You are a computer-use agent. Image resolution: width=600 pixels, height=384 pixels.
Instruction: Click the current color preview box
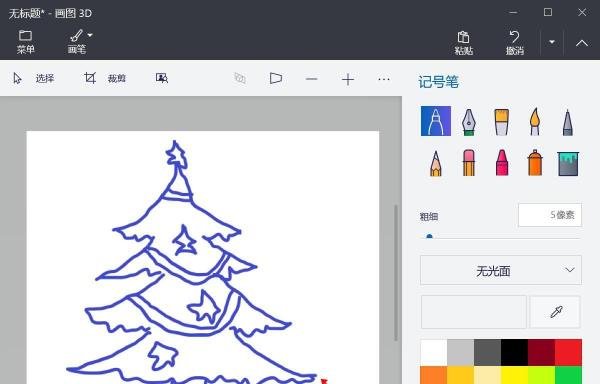tap(474, 312)
